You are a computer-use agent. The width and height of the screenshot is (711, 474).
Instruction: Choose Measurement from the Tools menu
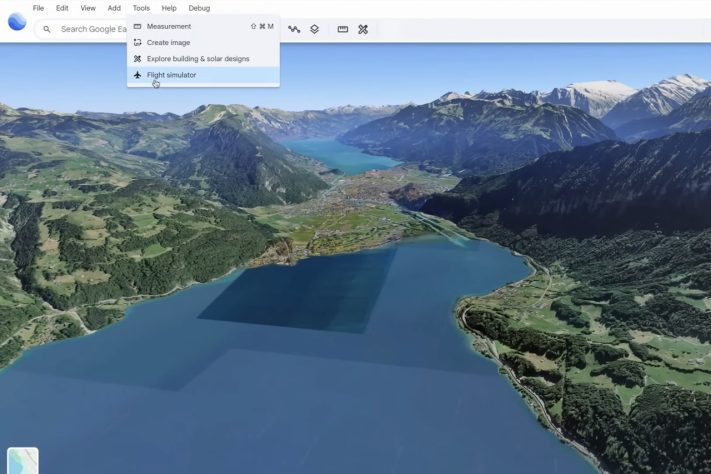coord(203,26)
